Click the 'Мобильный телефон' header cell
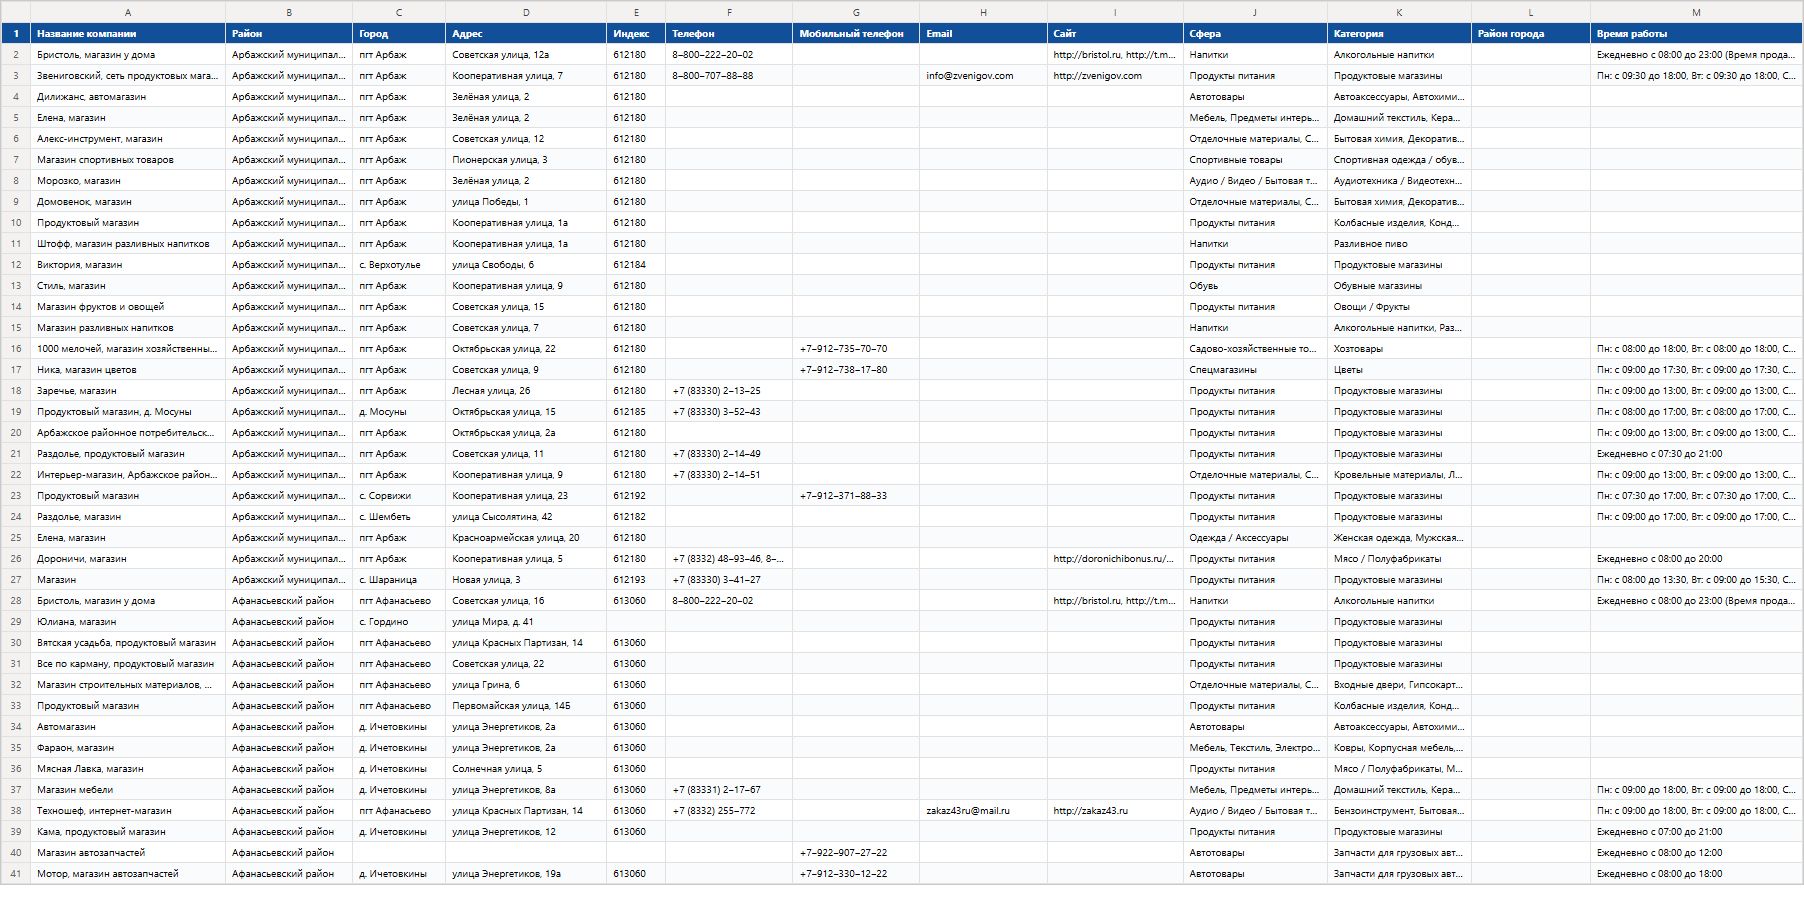Image resolution: width=1804 pixels, height=902 pixels. (x=856, y=34)
